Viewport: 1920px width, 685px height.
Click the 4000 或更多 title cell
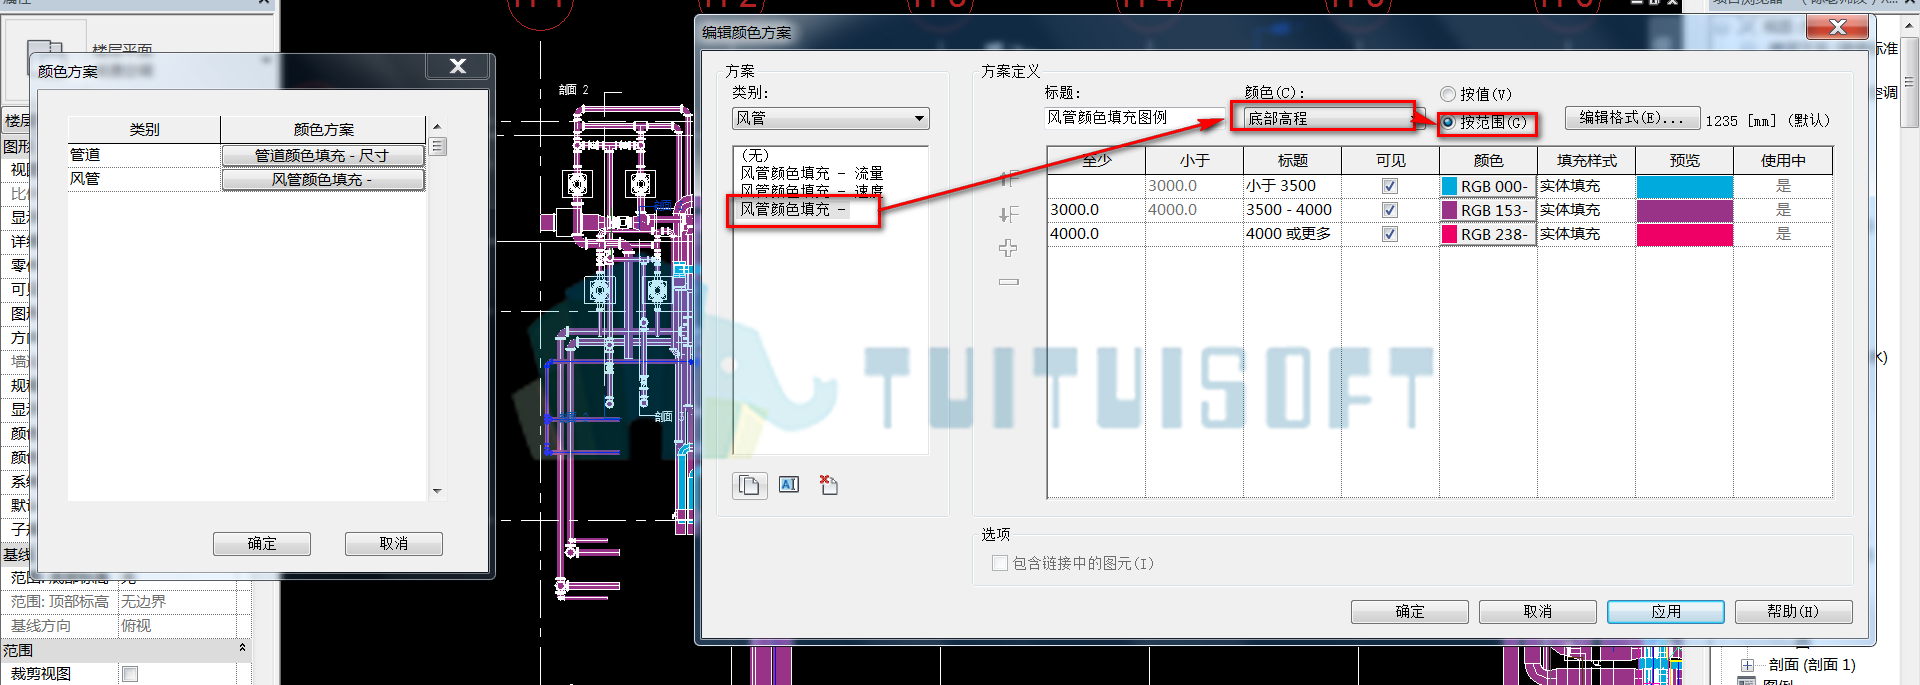point(1292,234)
